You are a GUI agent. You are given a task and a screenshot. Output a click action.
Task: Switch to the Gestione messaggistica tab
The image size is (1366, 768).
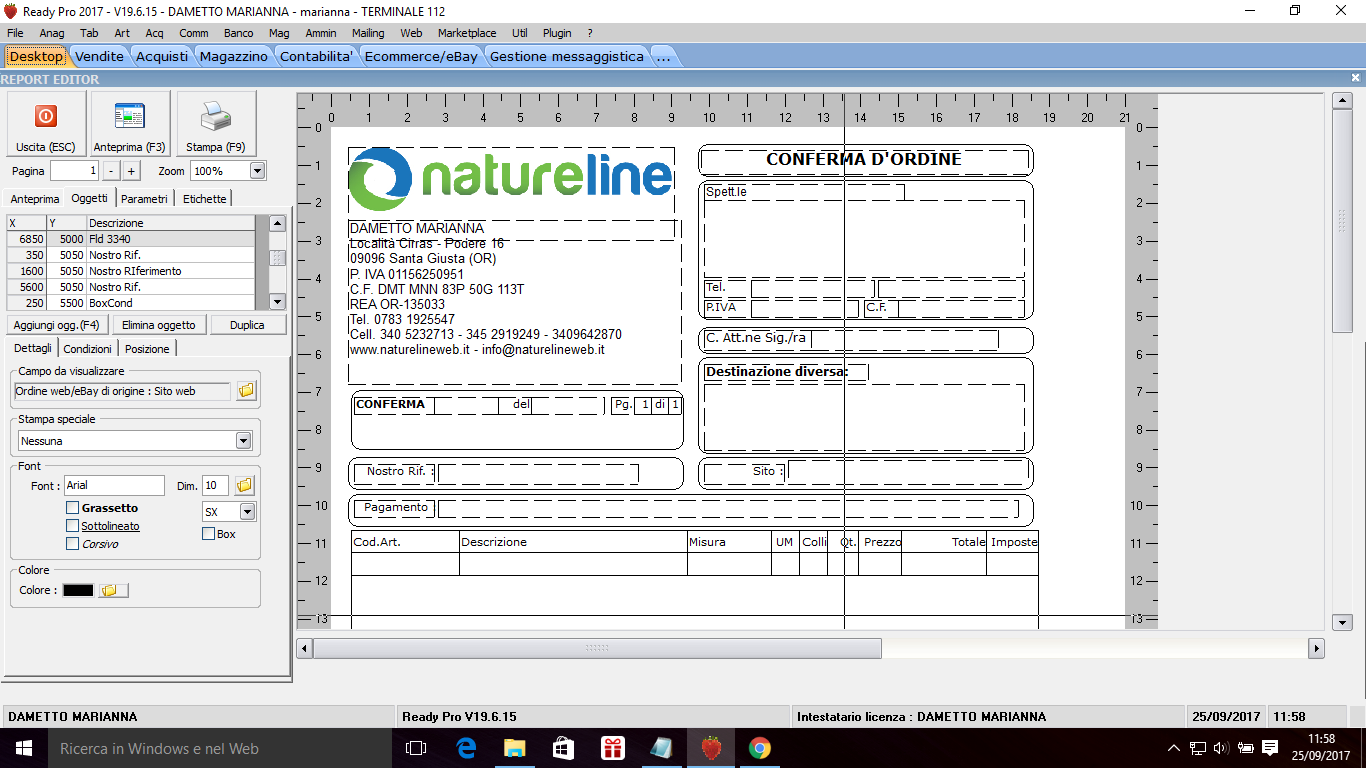pyautogui.click(x=567, y=56)
